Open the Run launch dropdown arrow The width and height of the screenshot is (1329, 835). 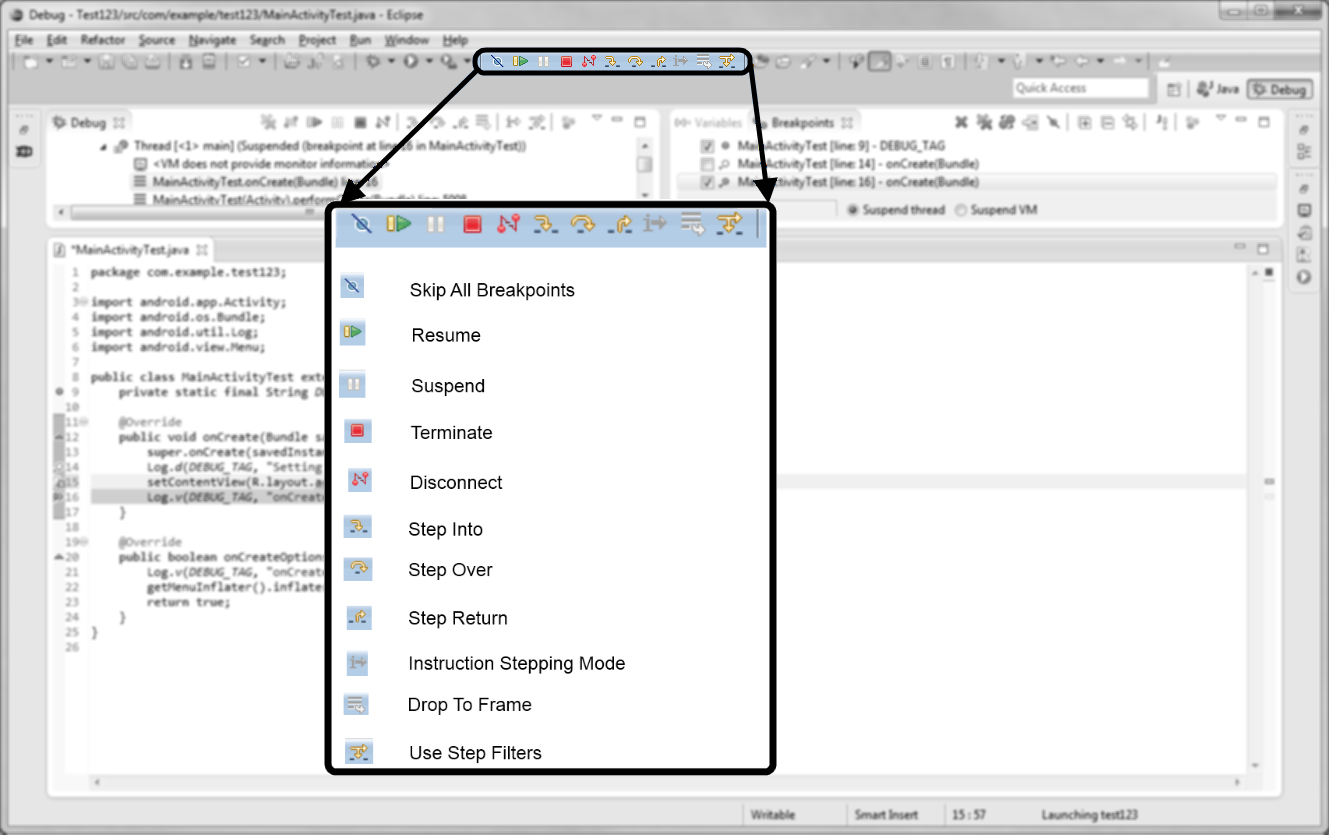(429, 62)
